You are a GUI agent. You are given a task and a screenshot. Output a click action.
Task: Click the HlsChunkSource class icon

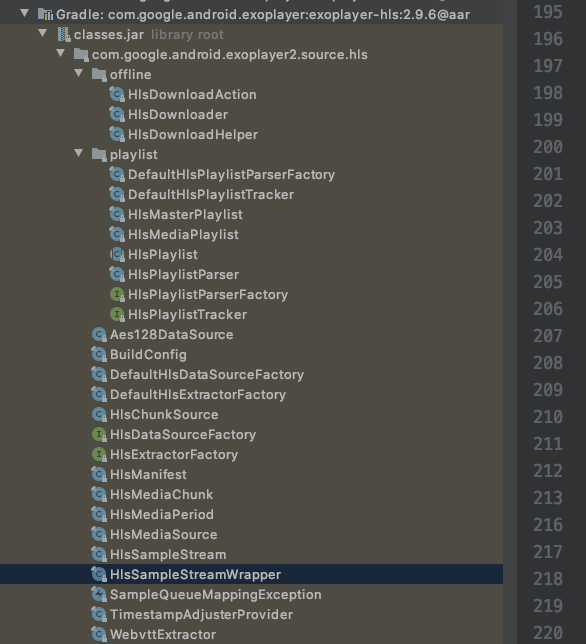click(99, 415)
